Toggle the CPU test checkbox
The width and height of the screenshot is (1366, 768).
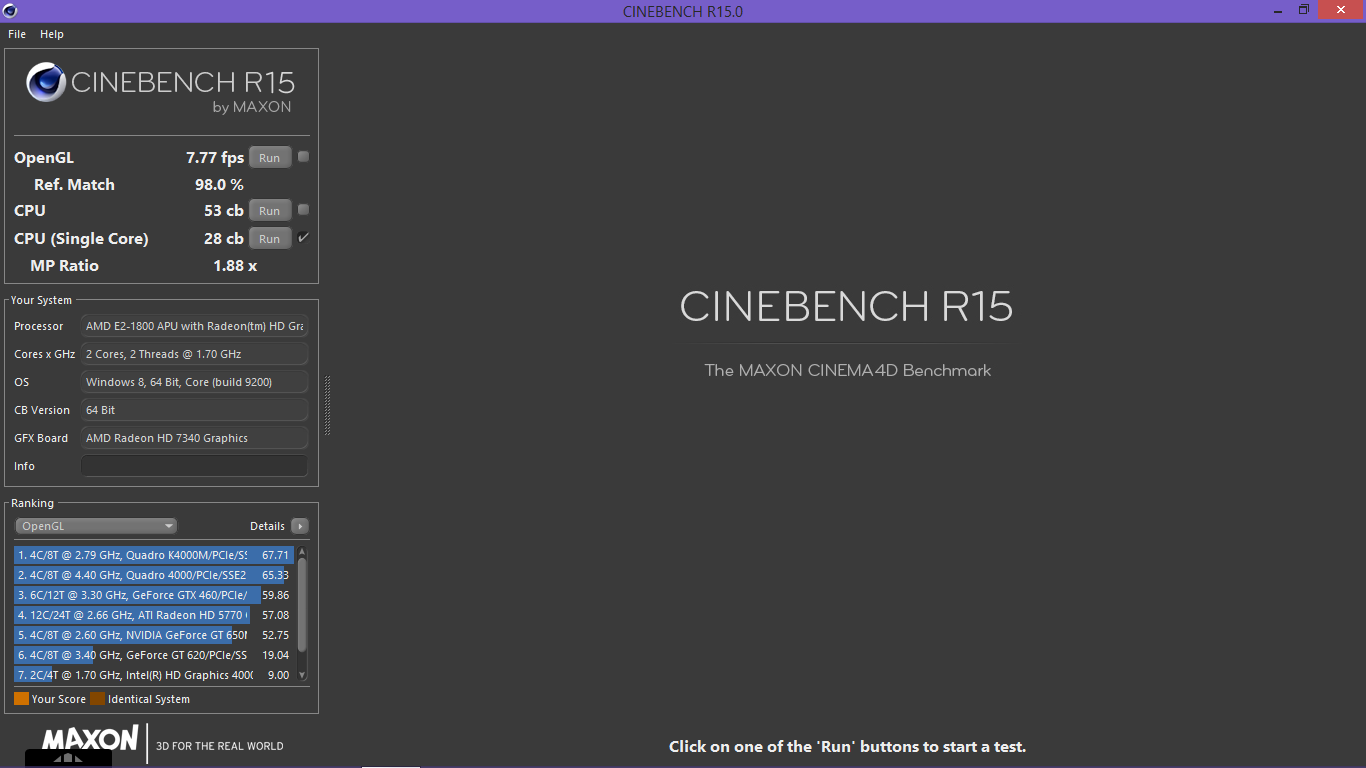point(304,210)
